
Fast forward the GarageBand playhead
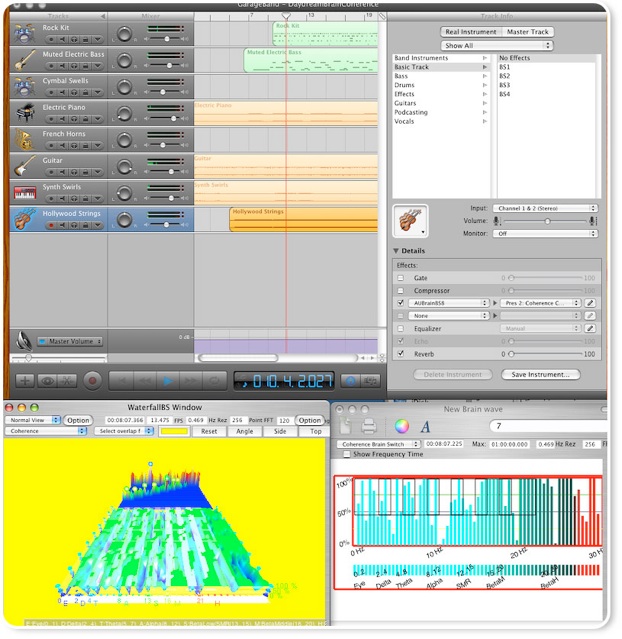pos(190,381)
